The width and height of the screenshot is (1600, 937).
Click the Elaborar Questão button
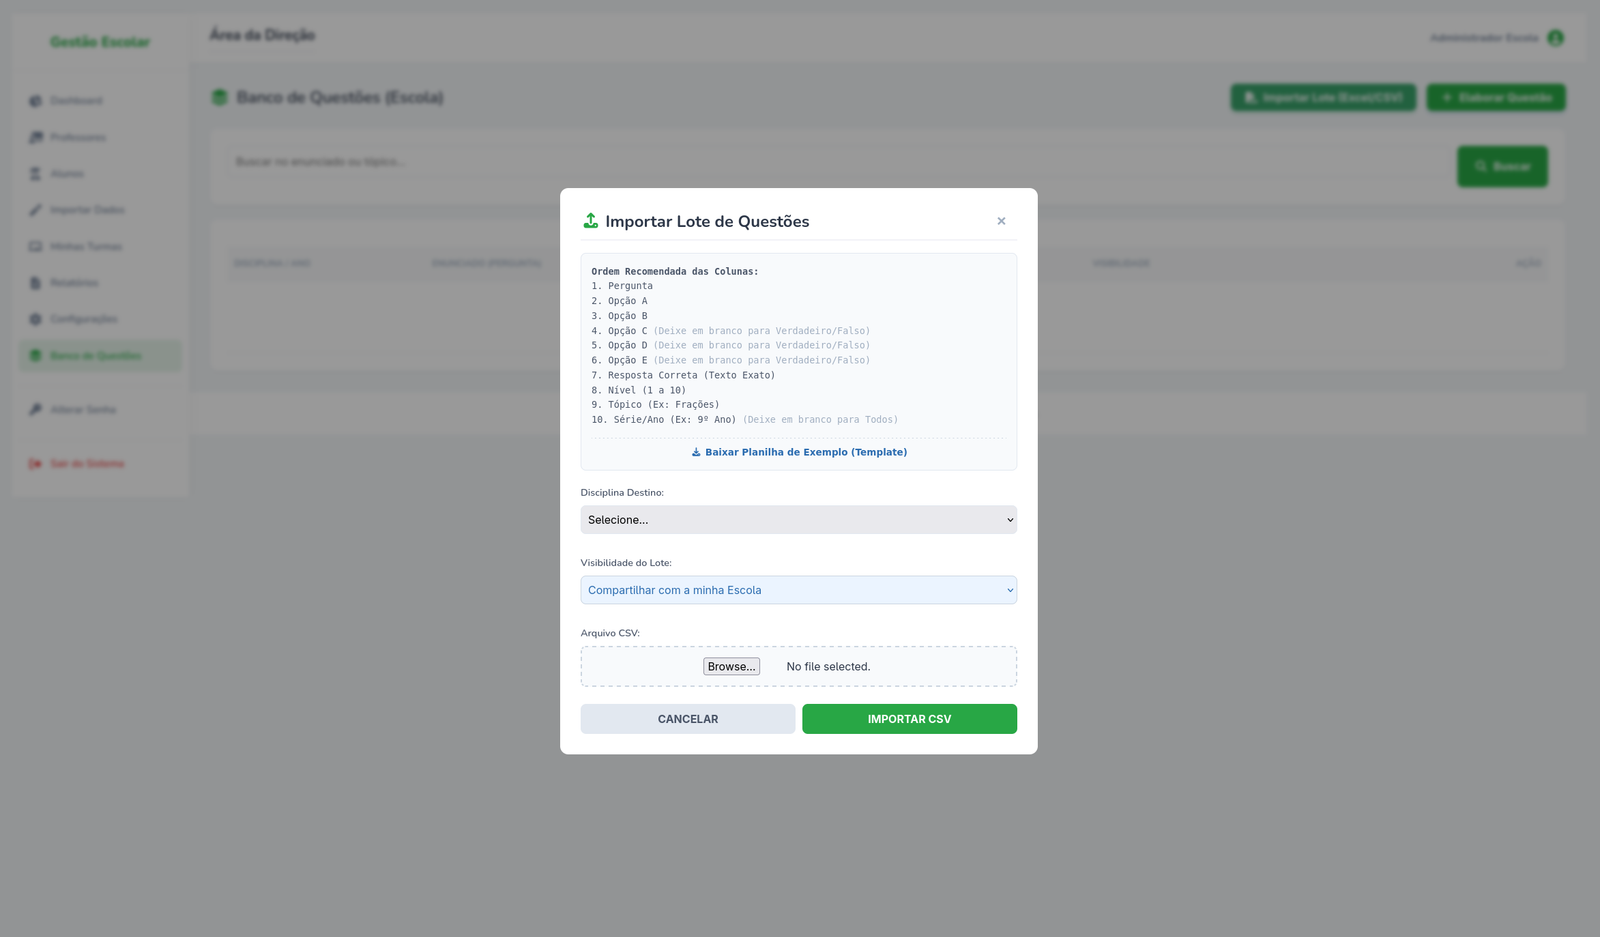[x=1495, y=98]
